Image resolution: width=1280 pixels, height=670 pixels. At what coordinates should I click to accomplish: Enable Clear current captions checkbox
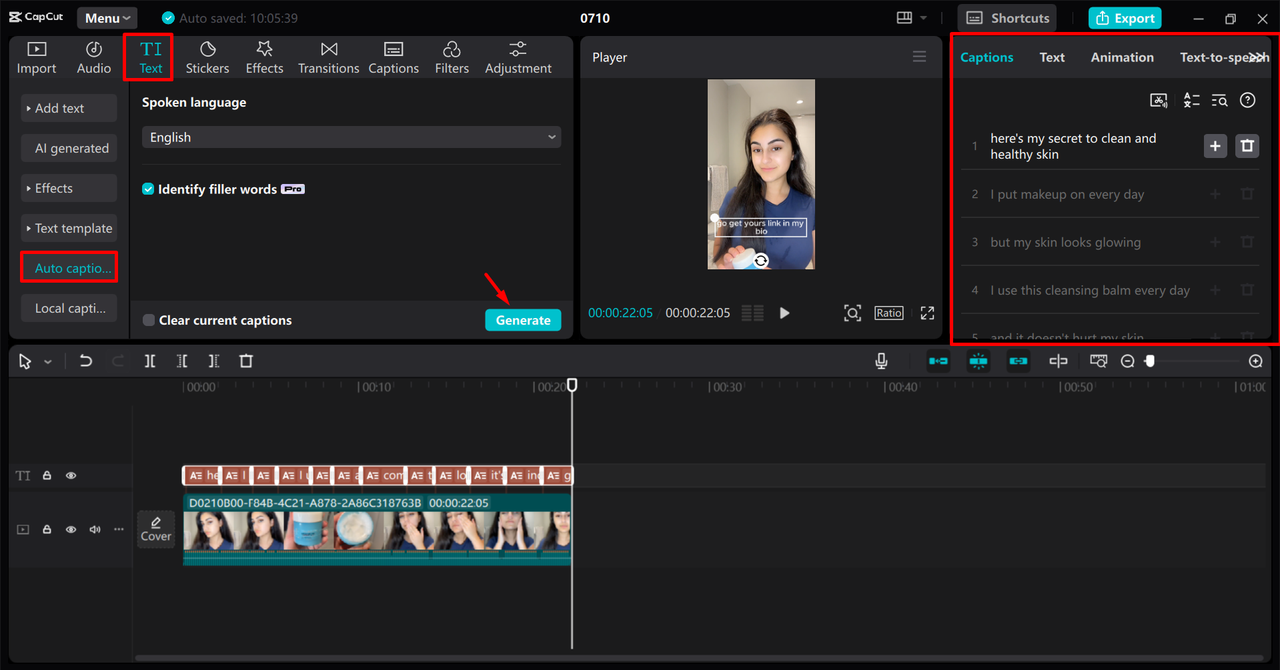(148, 320)
